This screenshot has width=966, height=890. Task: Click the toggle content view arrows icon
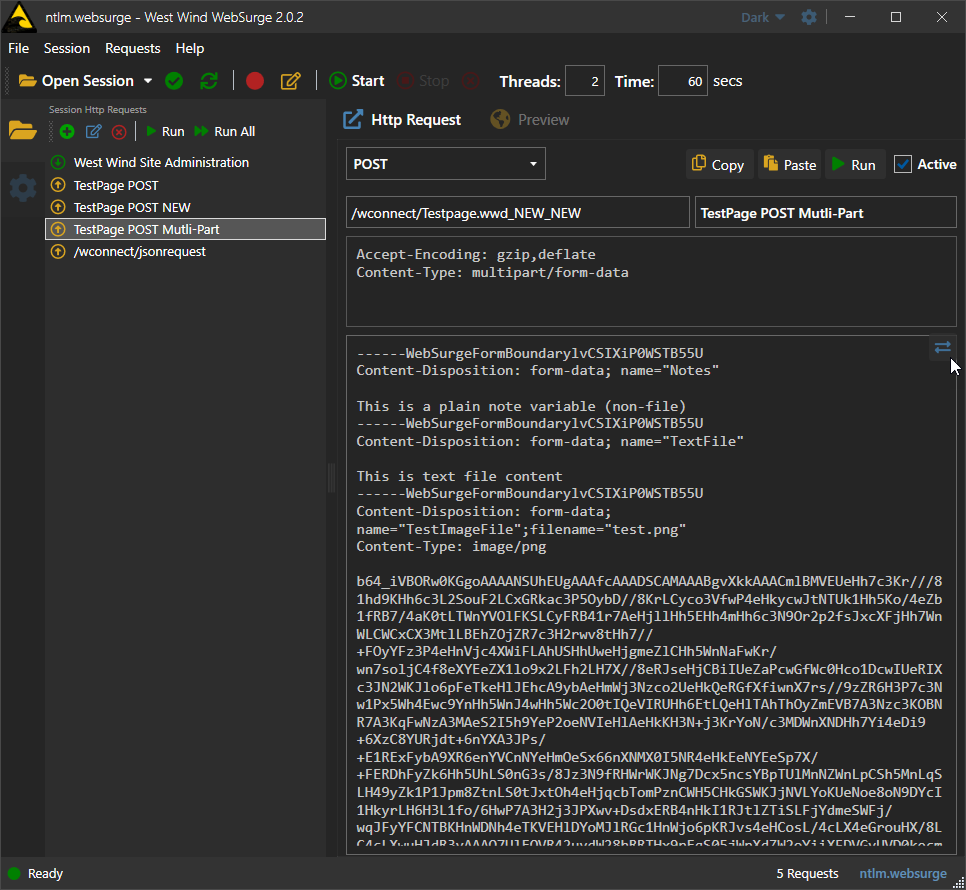[943, 347]
